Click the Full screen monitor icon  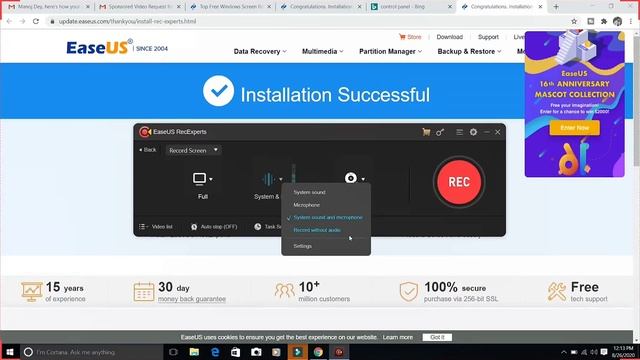(x=200, y=179)
